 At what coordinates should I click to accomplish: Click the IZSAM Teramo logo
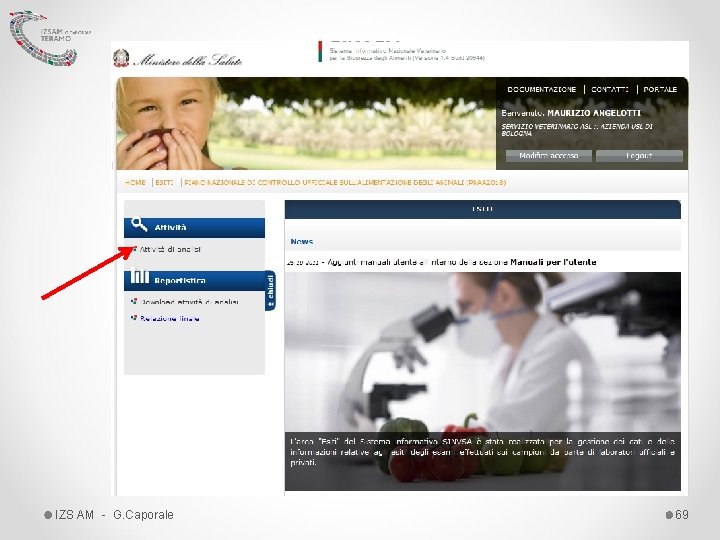click(50, 39)
